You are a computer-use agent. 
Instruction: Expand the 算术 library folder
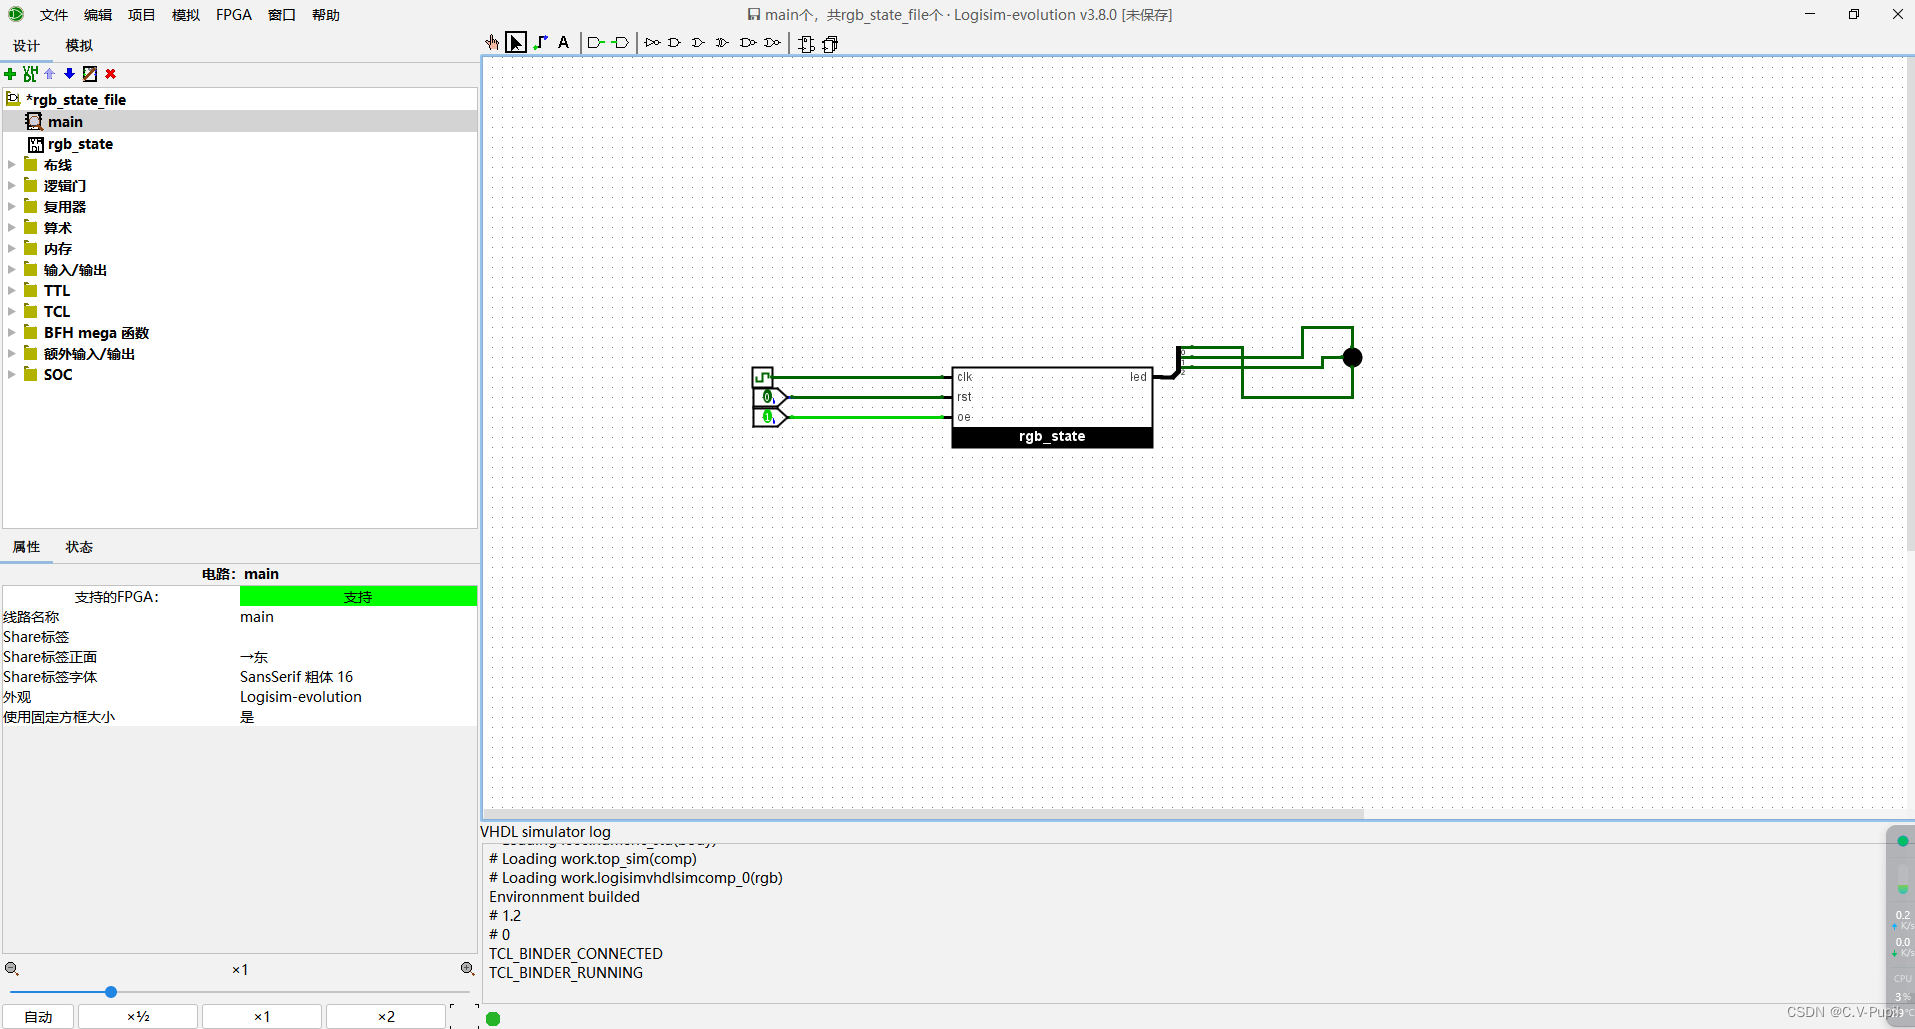point(12,228)
